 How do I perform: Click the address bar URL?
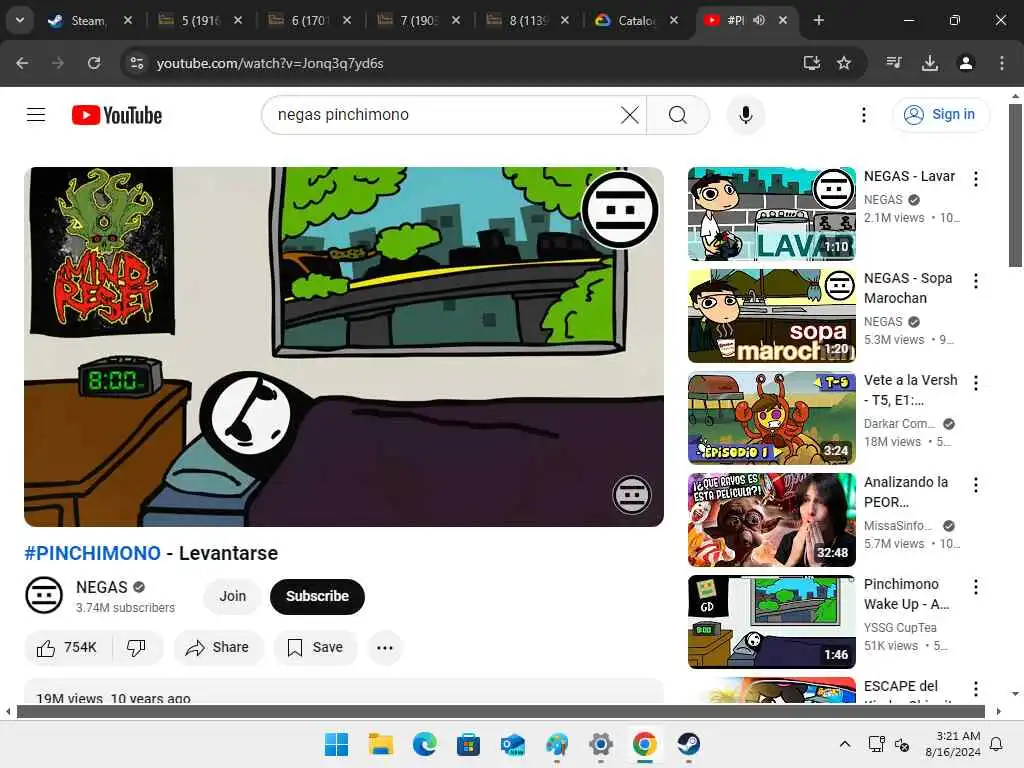click(x=270, y=63)
